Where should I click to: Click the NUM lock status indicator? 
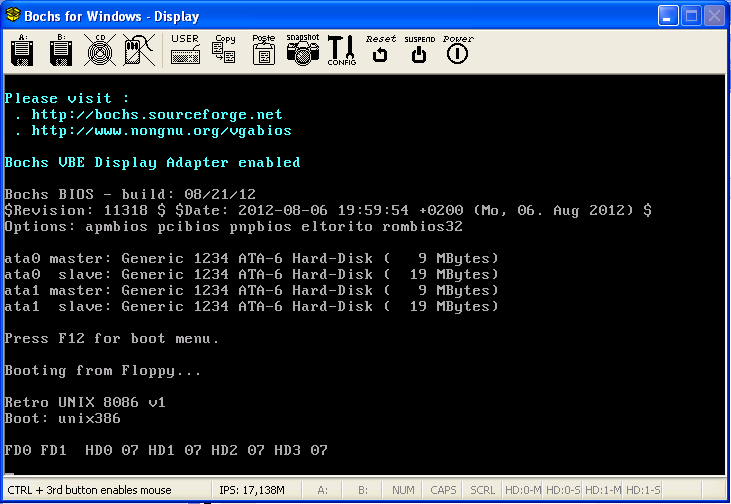403,490
